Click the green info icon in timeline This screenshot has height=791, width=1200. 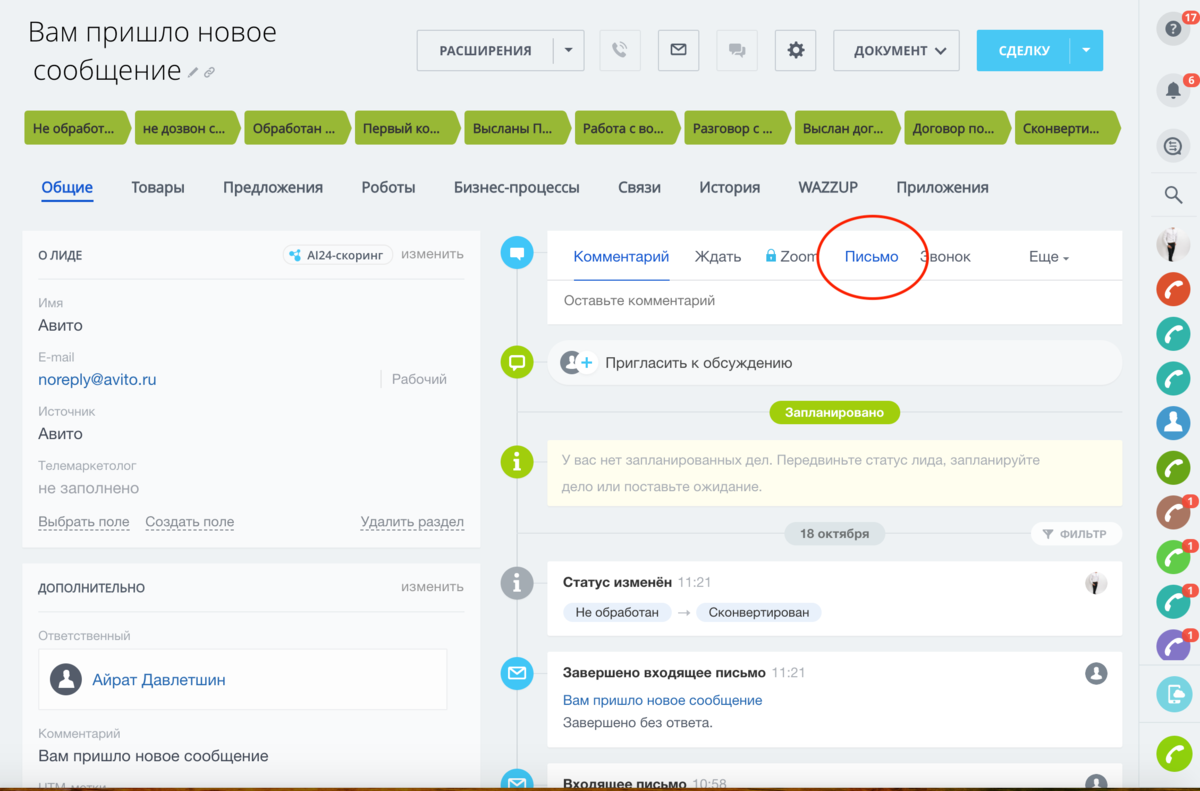(x=517, y=462)
